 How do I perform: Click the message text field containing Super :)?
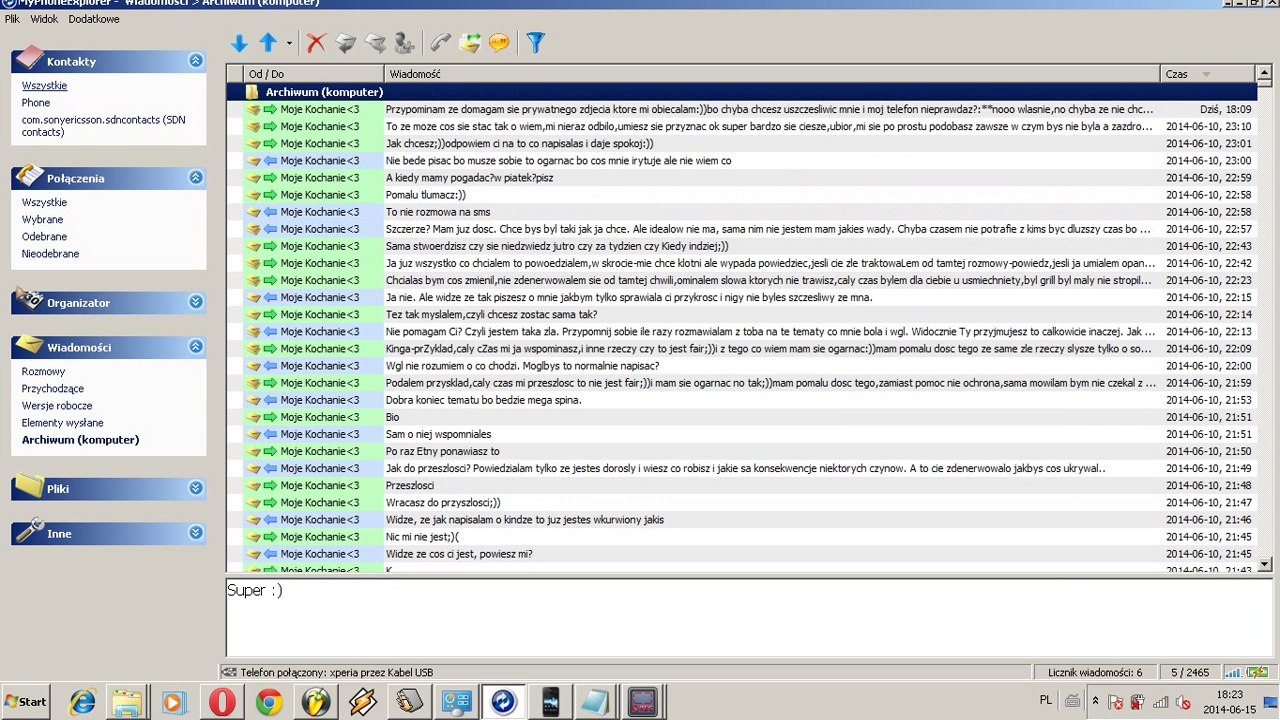(x=741, y=617)
